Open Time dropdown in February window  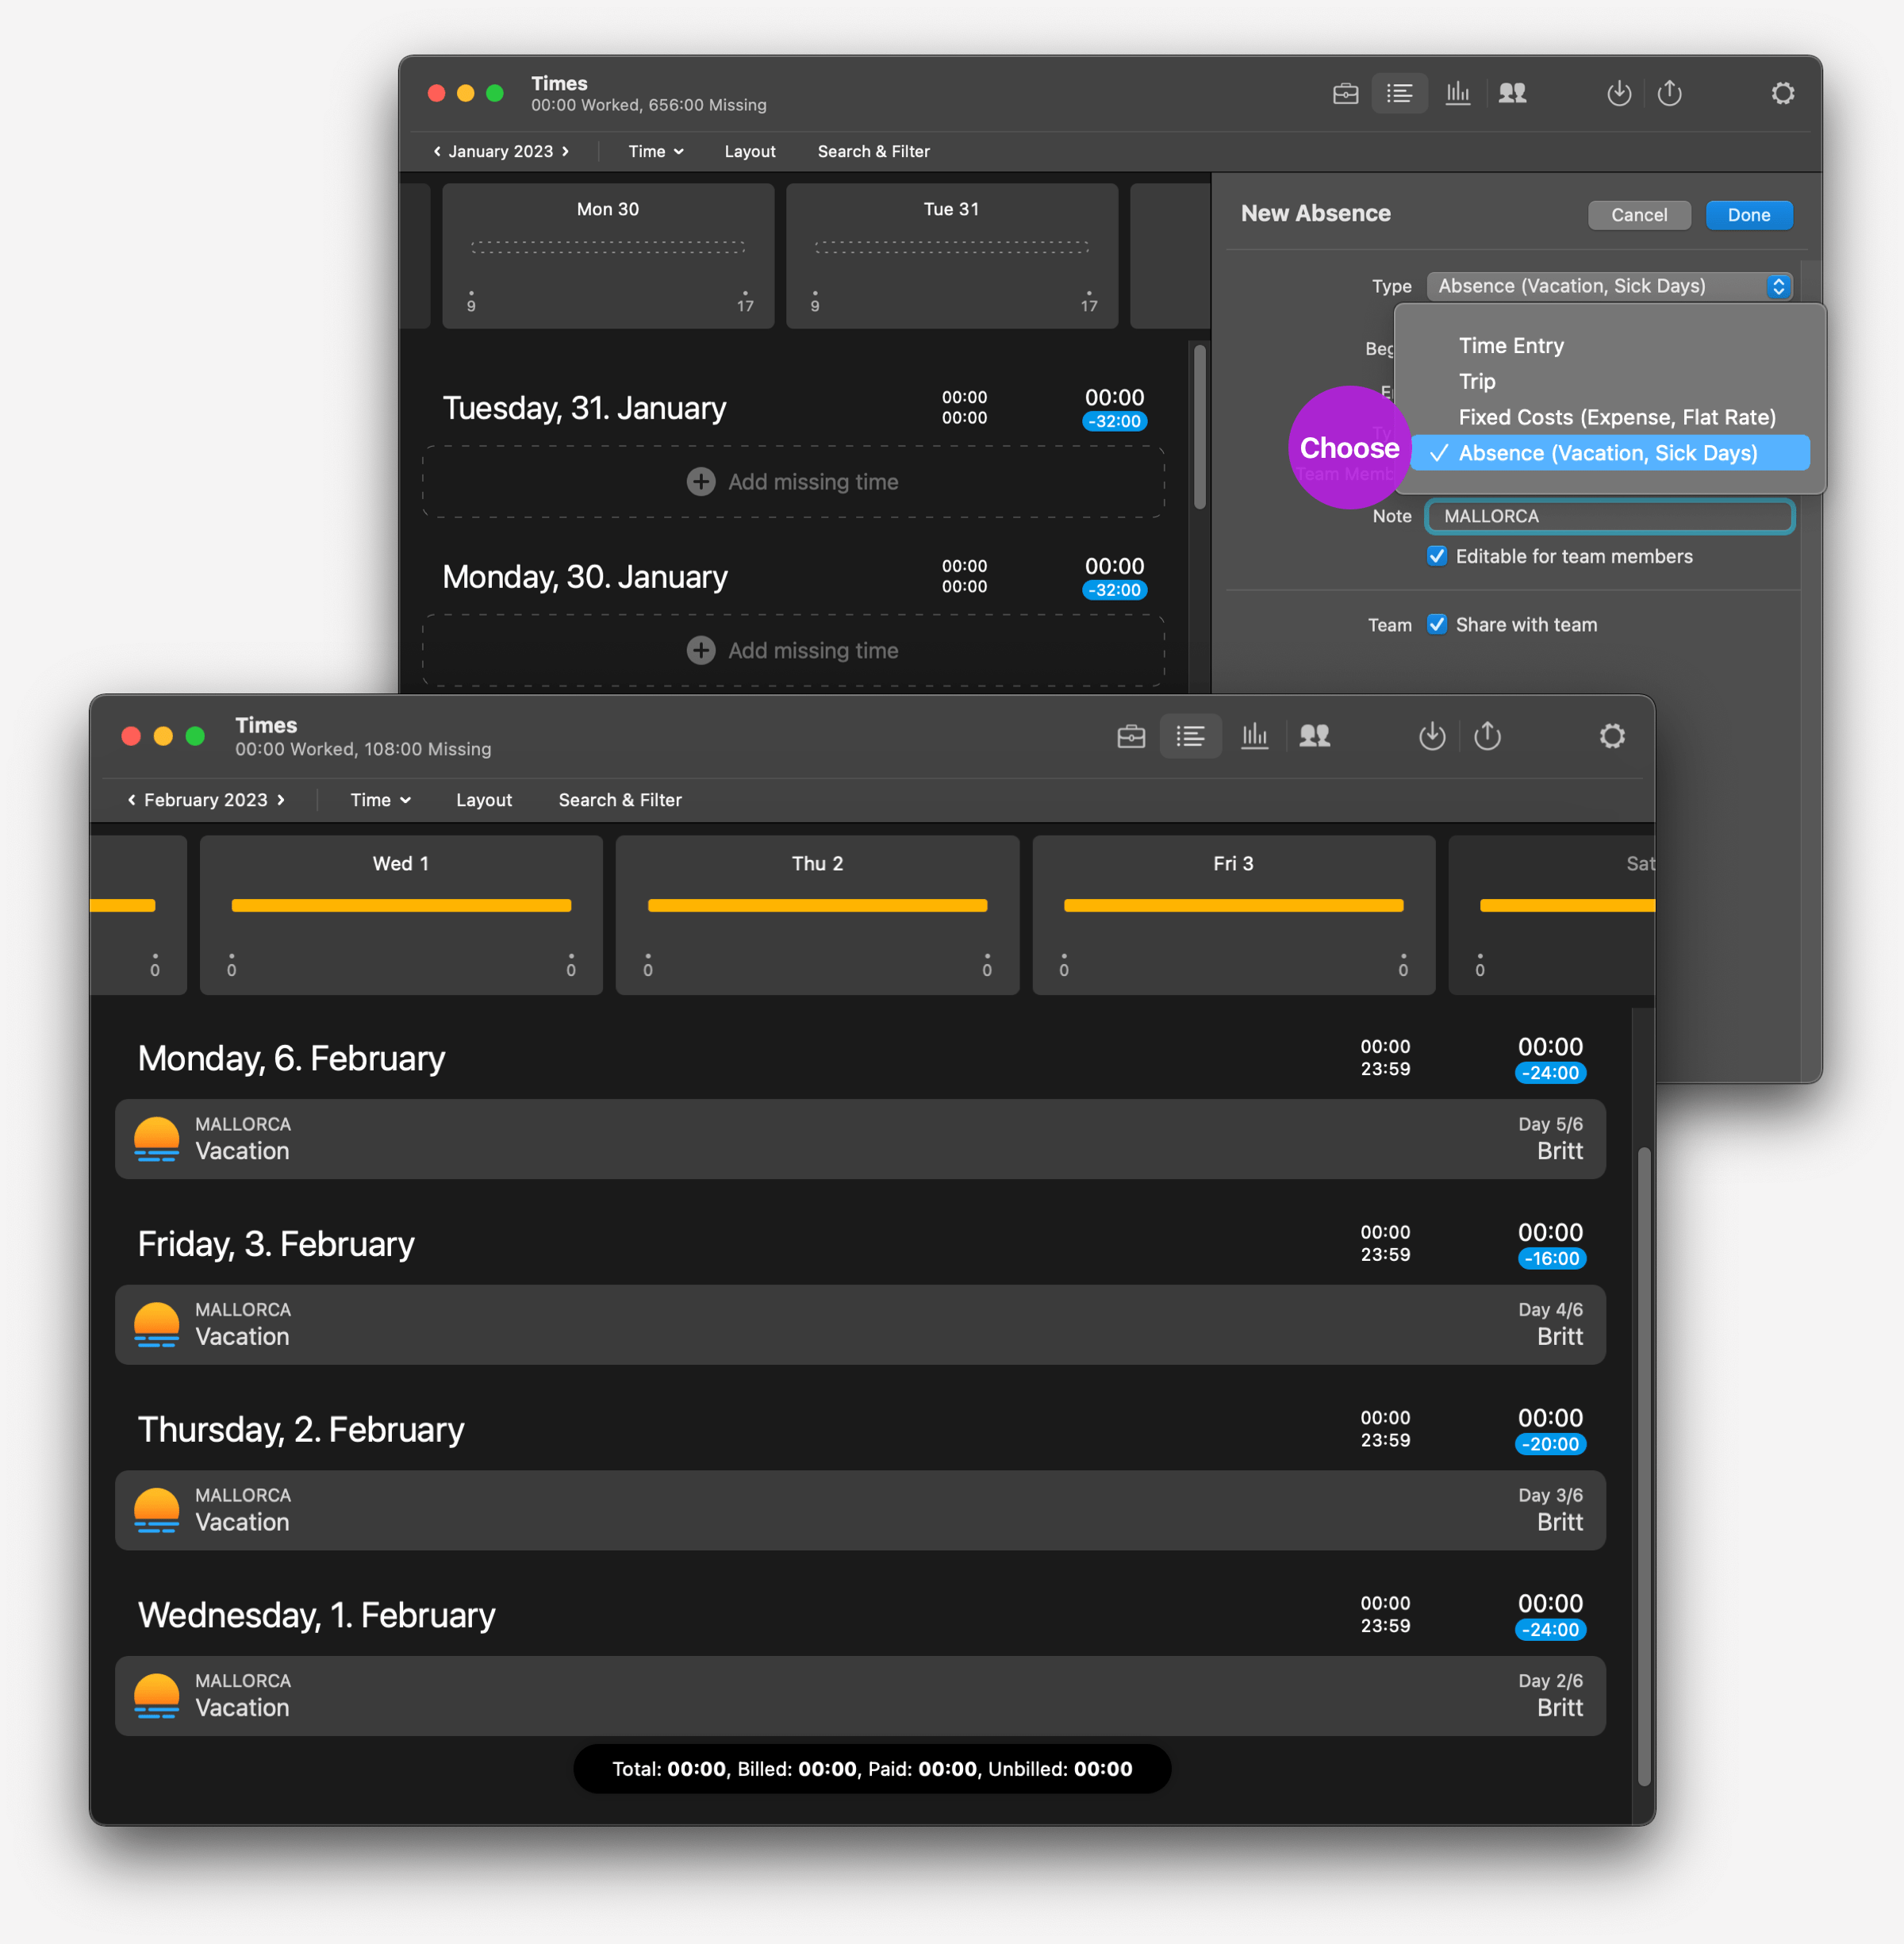[380, 800]
